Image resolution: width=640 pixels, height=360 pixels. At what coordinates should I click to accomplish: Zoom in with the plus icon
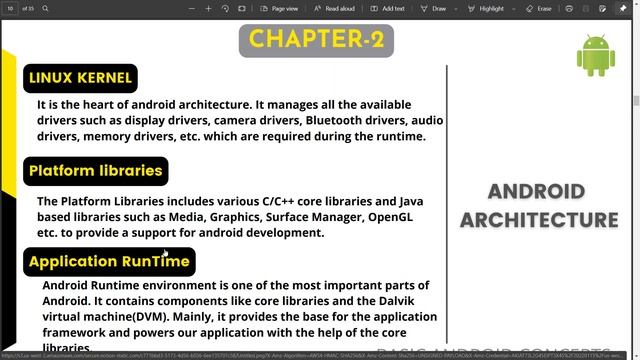tap(208, 9)
